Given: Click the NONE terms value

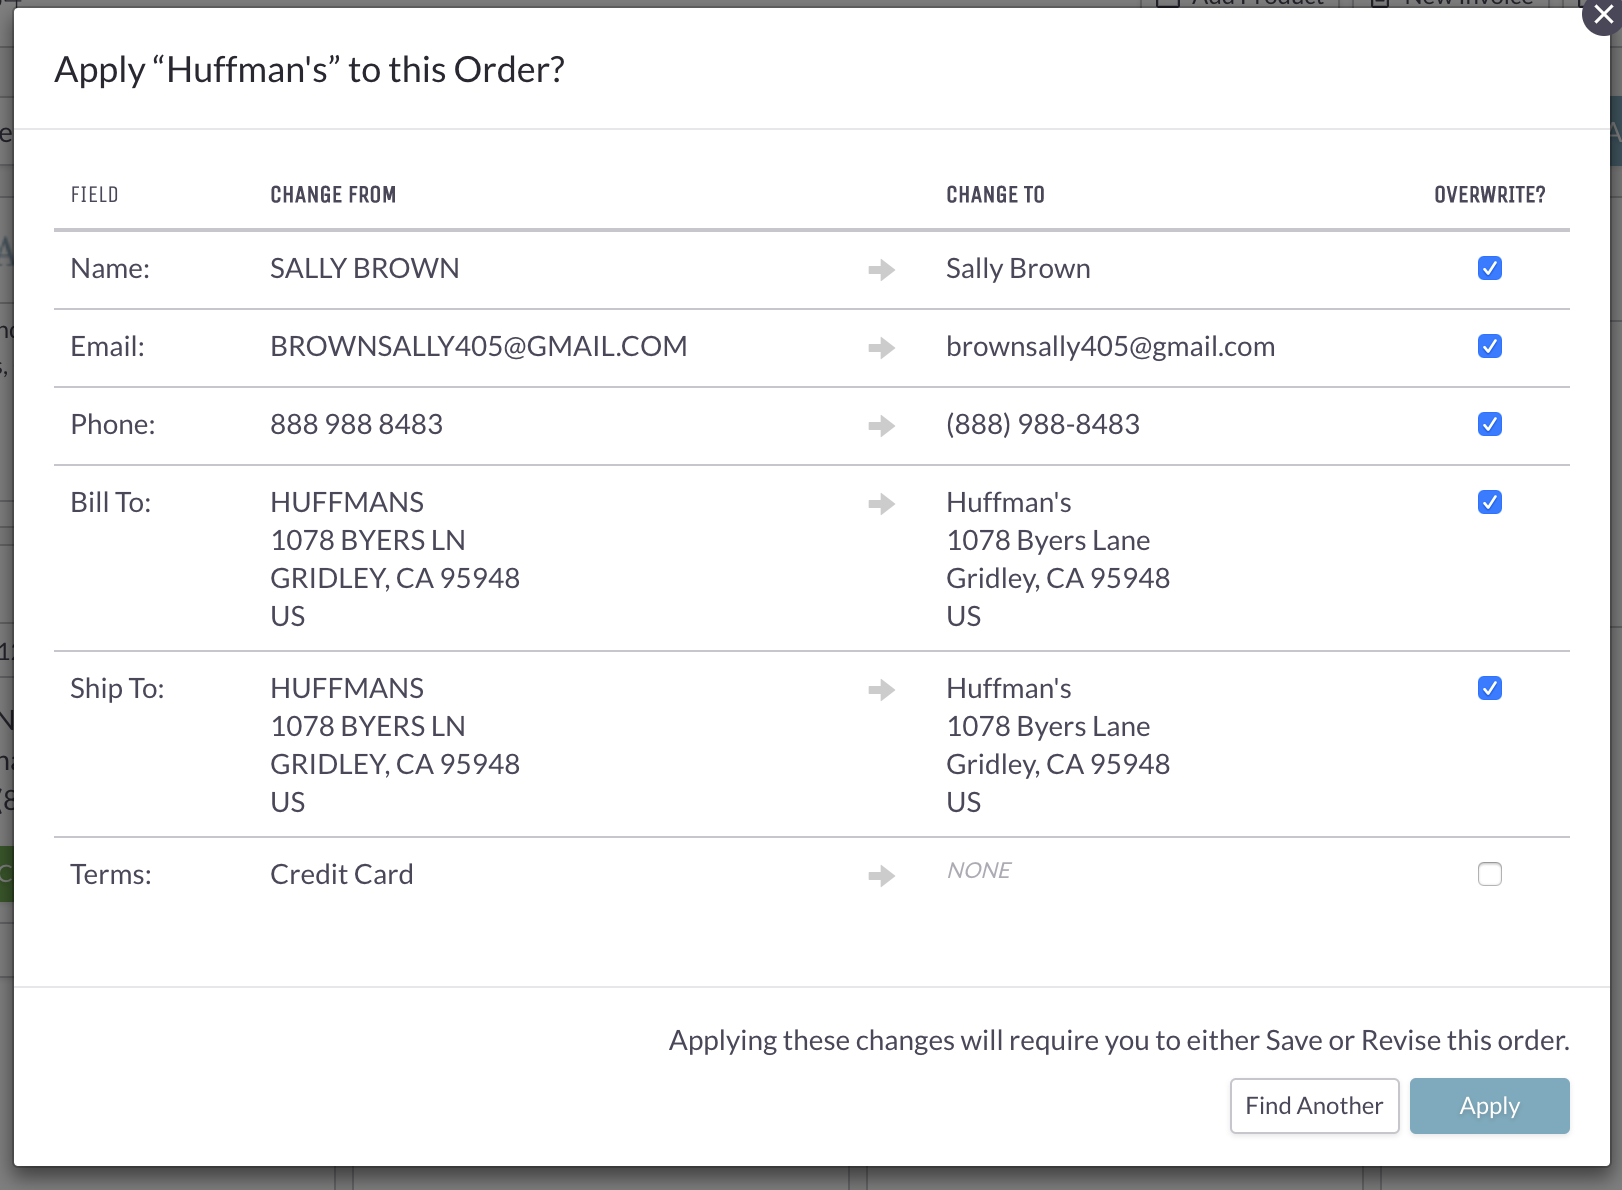Looking at the screenshot, I should (x=978, y=871).
